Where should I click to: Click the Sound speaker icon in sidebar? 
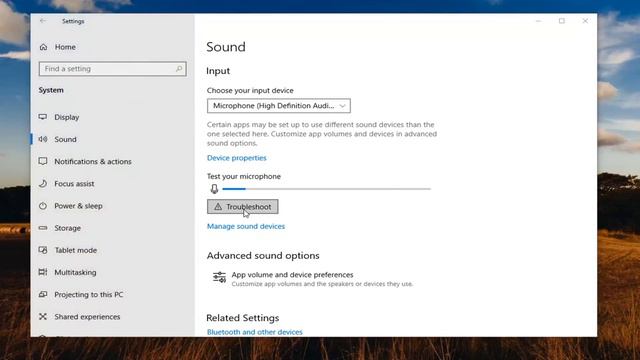click(43, 139)
